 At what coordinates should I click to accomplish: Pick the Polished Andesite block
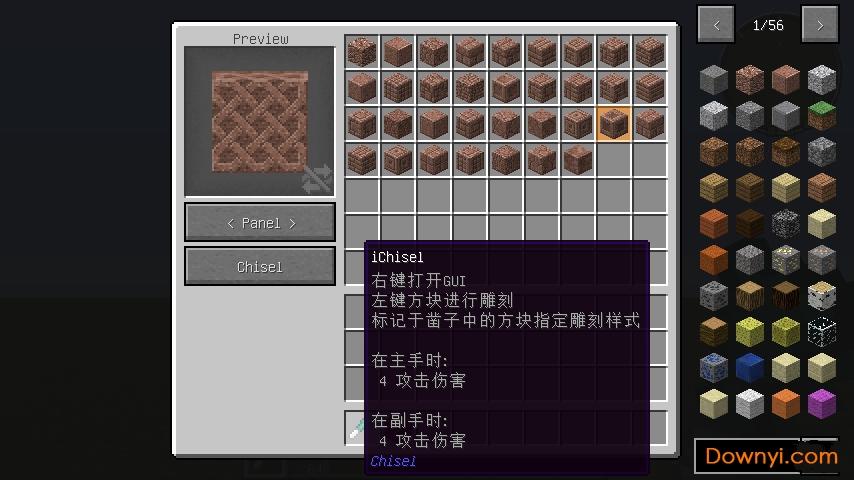(x=785, y=116)
